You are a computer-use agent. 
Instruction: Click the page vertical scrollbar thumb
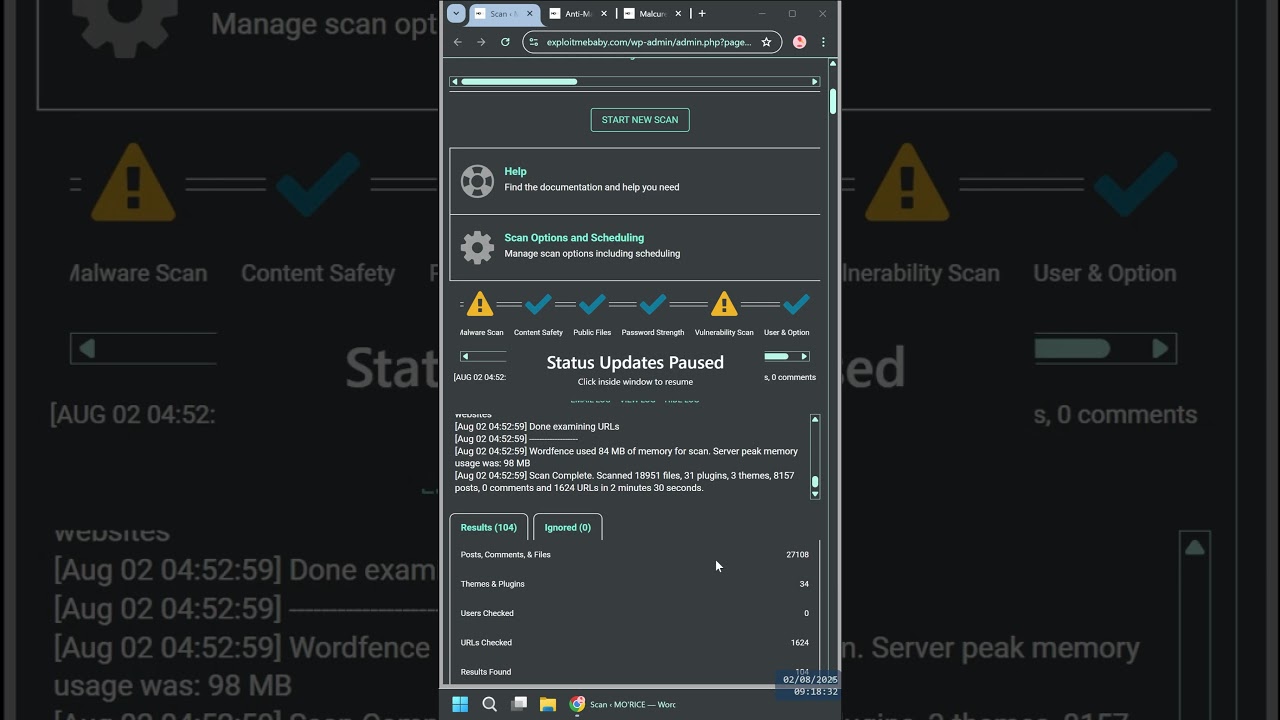pos(832,101)
